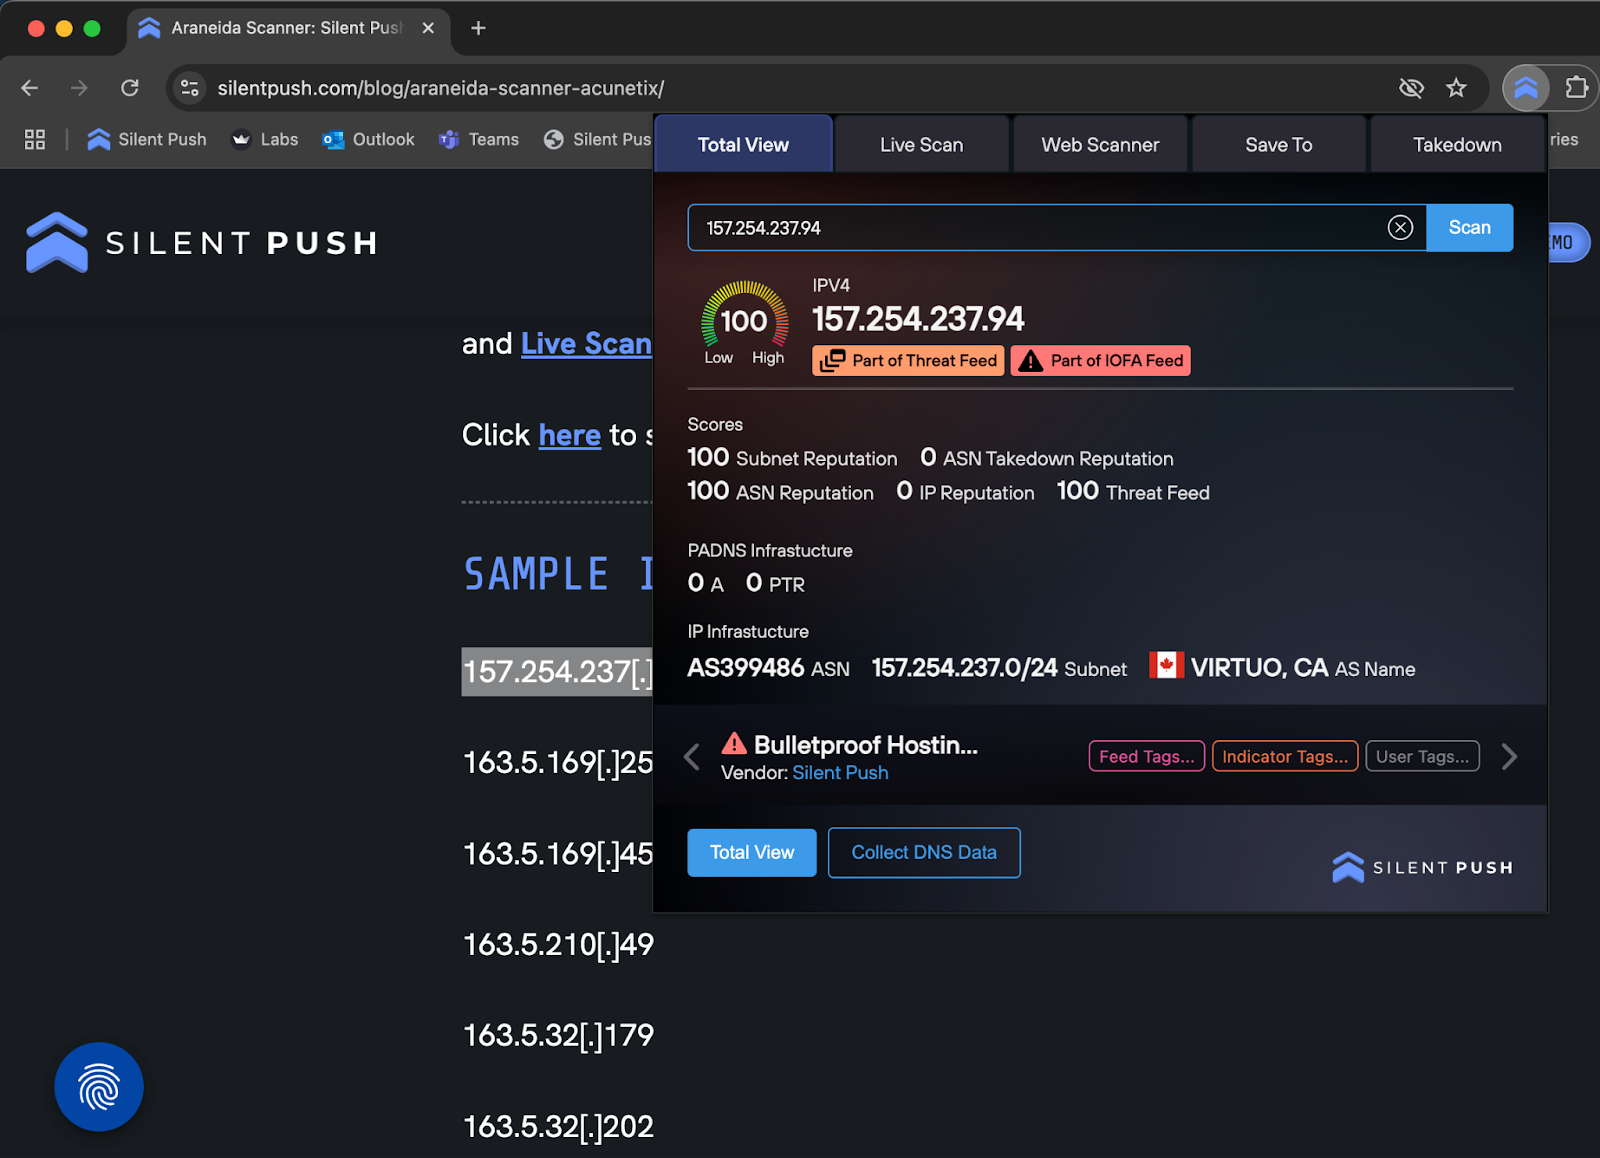Open the Save To tab
The image size is (1600, 1158).
(x=1278, y=144)
